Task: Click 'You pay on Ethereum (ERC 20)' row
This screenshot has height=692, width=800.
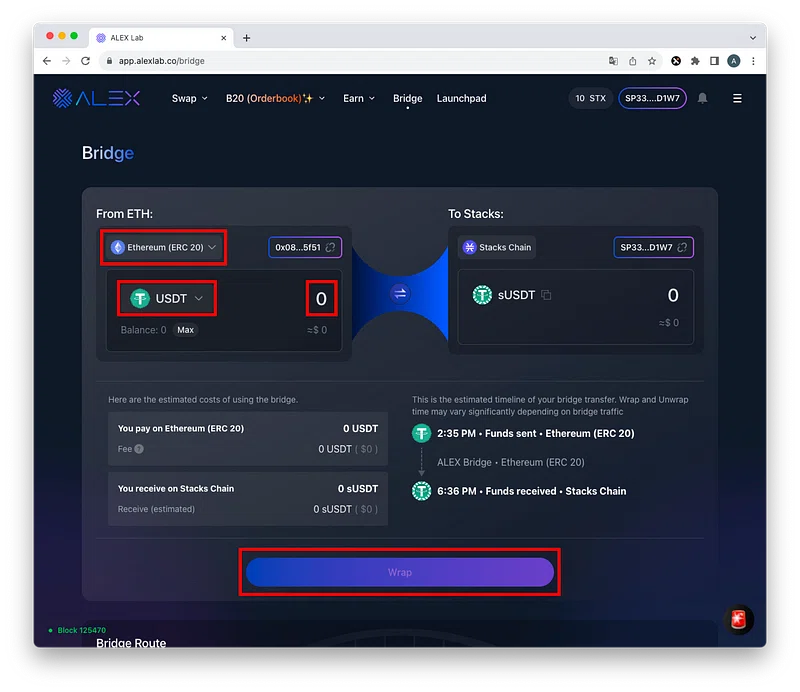Action: pyautogui.click(x=247, y=428)
